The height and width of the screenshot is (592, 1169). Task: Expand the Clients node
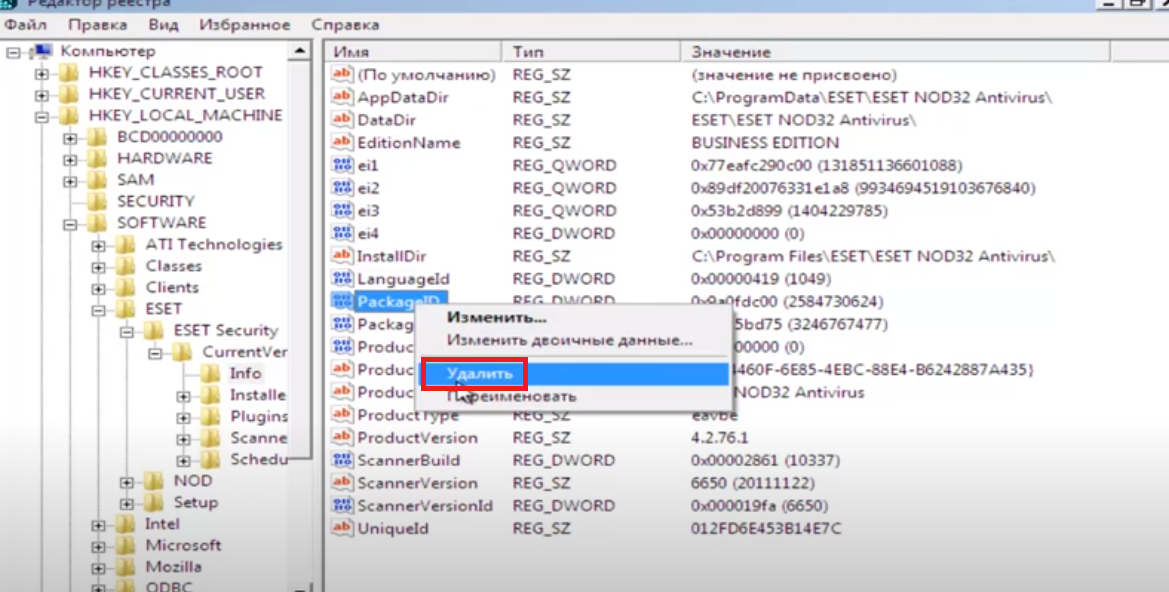(x=98, y=289)
